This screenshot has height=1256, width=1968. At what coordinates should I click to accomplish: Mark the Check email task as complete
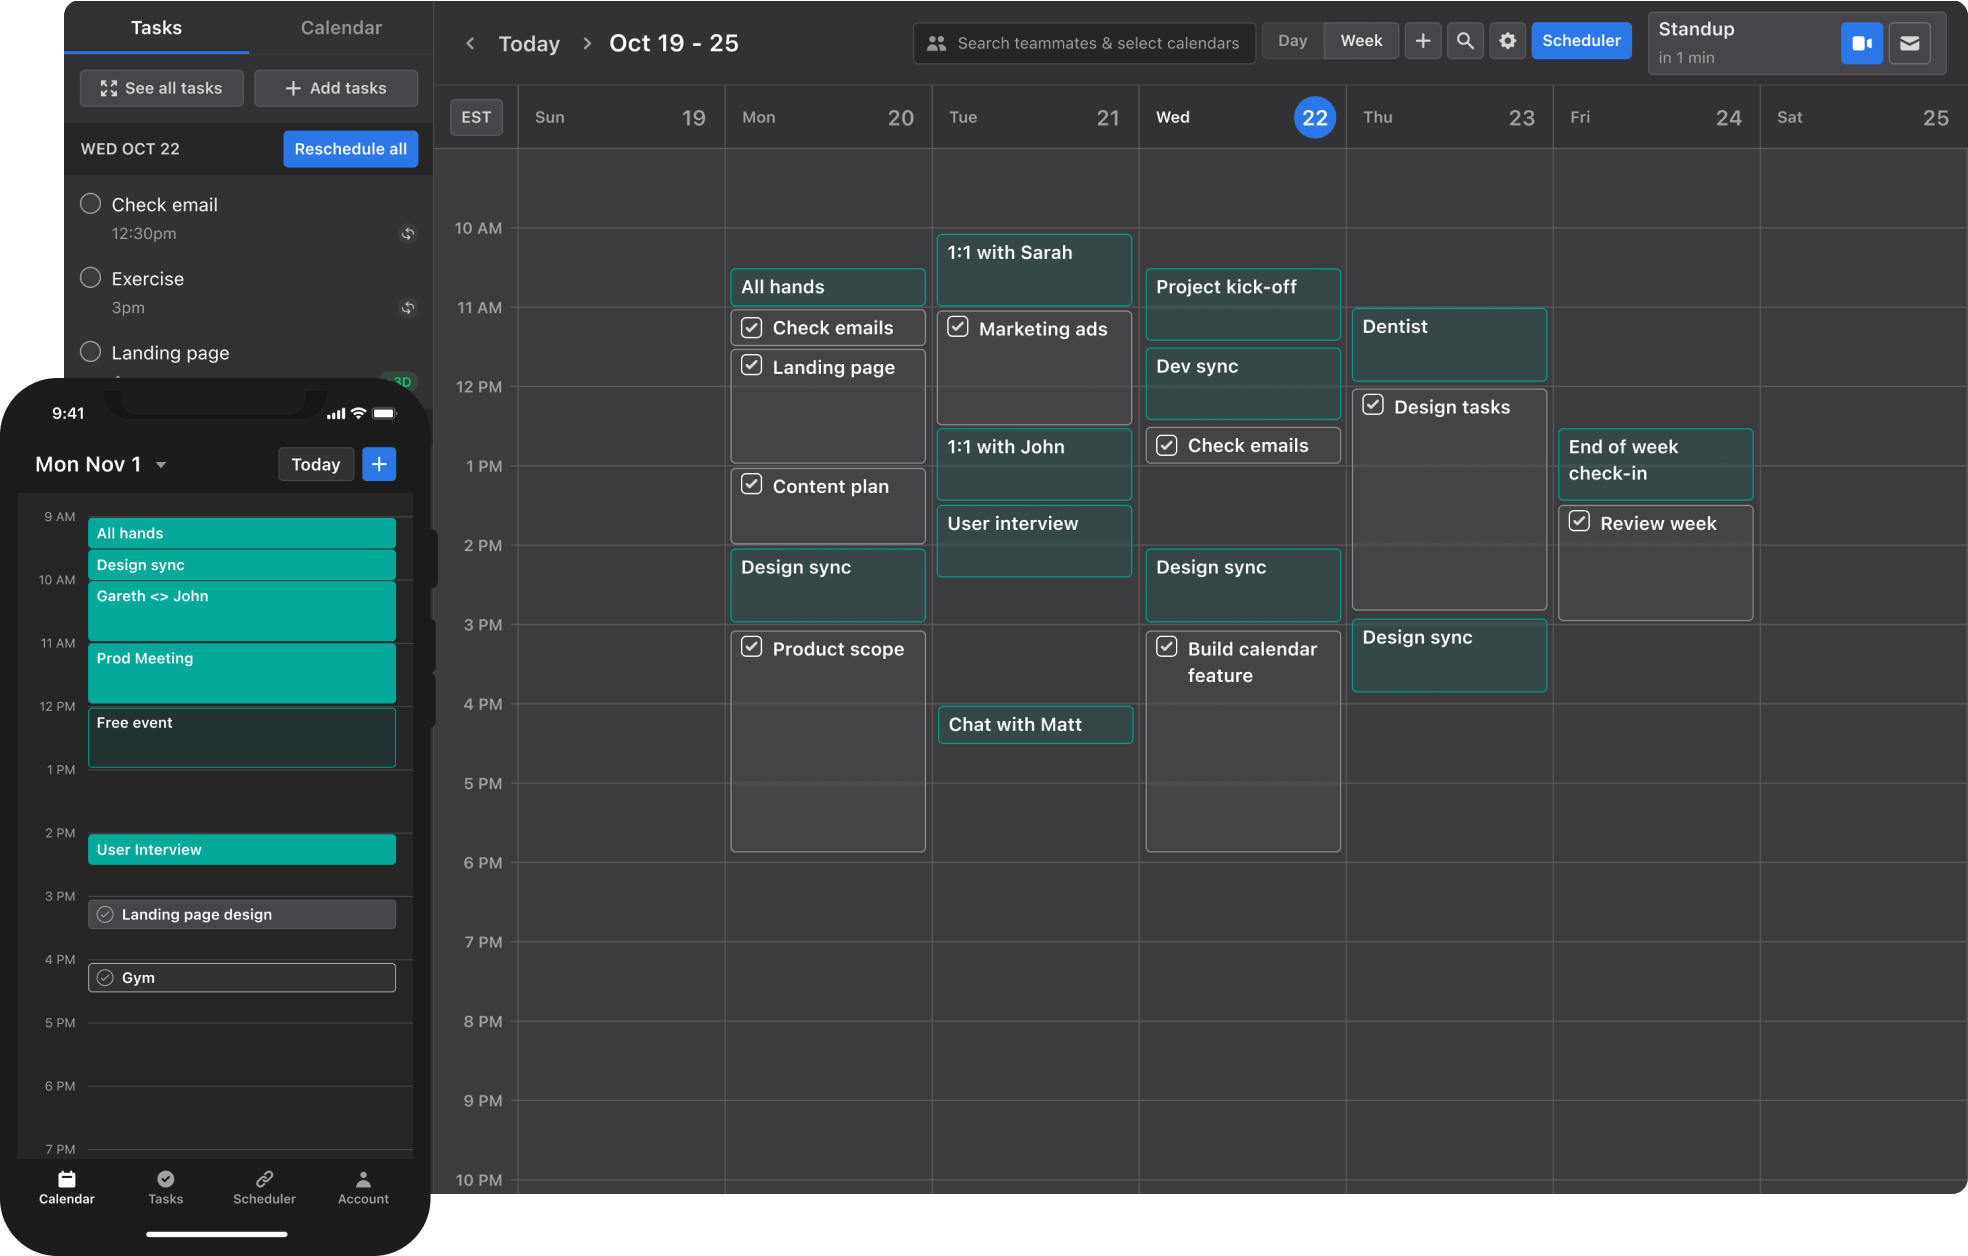tap(90, 204)
